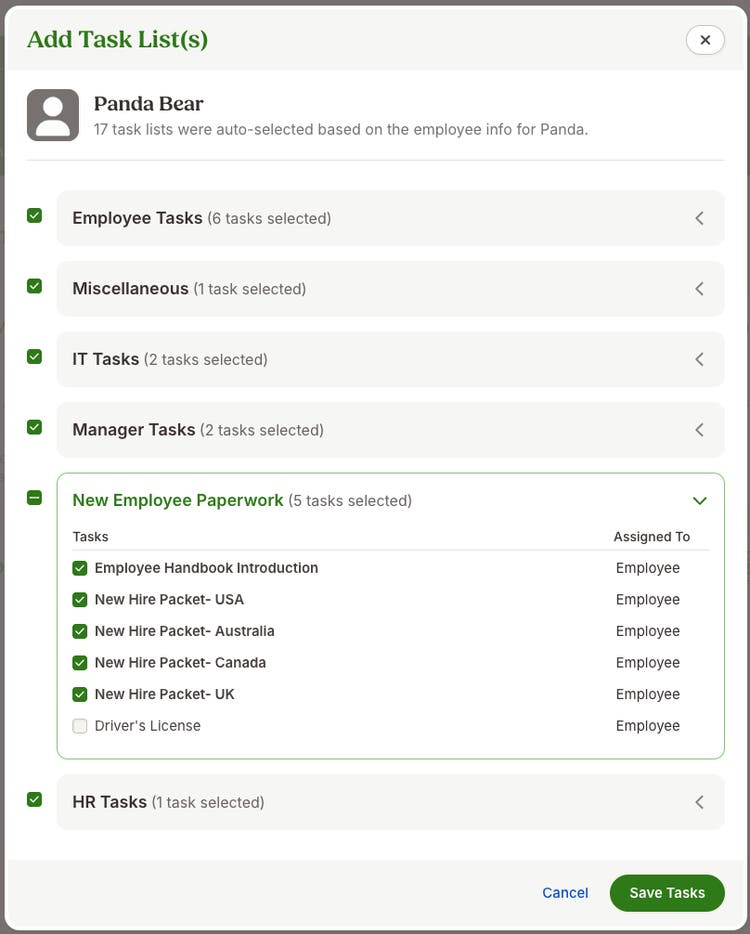Uncheck the Miscellaneous list checkbox

pyautogui.click(x=35, y=286)
